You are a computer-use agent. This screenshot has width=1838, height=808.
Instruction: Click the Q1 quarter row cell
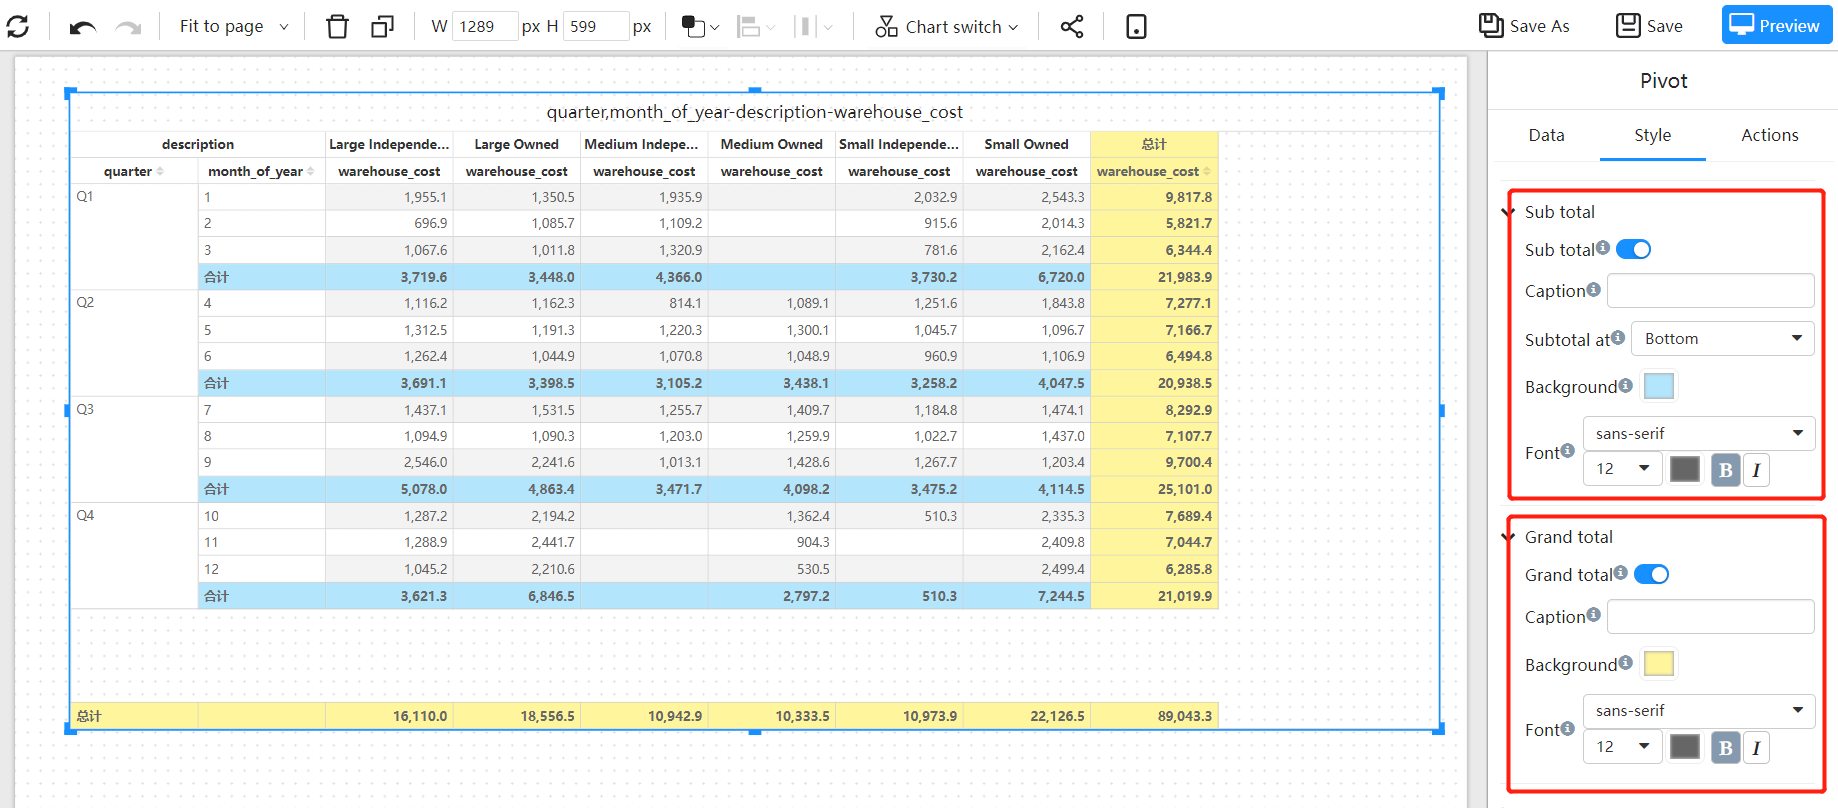(134, 237)
